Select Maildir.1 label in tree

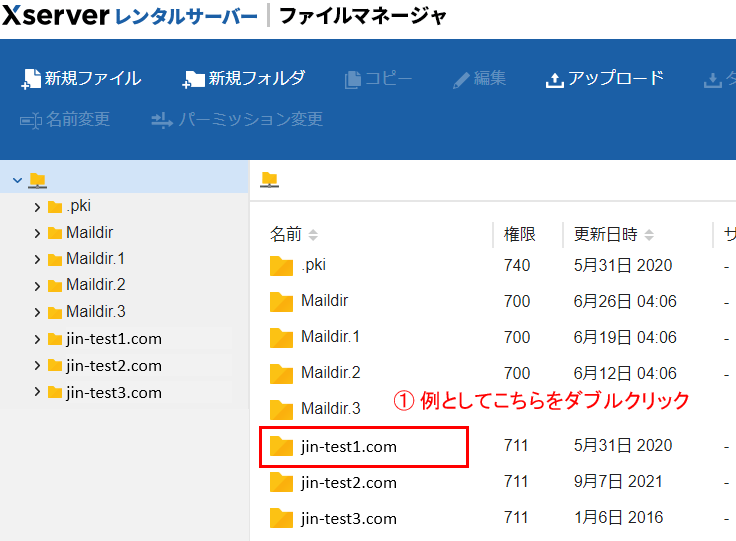95,259
